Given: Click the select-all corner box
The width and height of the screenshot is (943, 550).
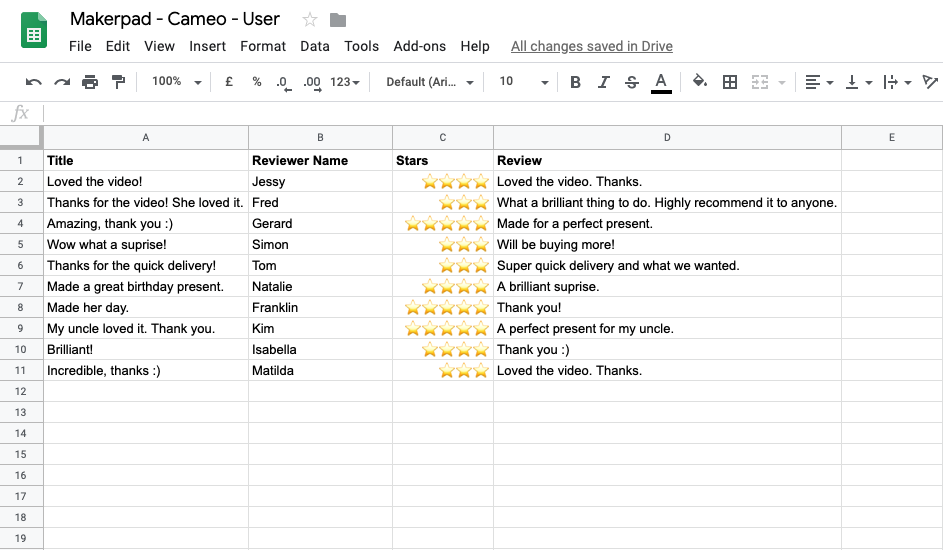Looking at the screenshot, I should [21, 136].
